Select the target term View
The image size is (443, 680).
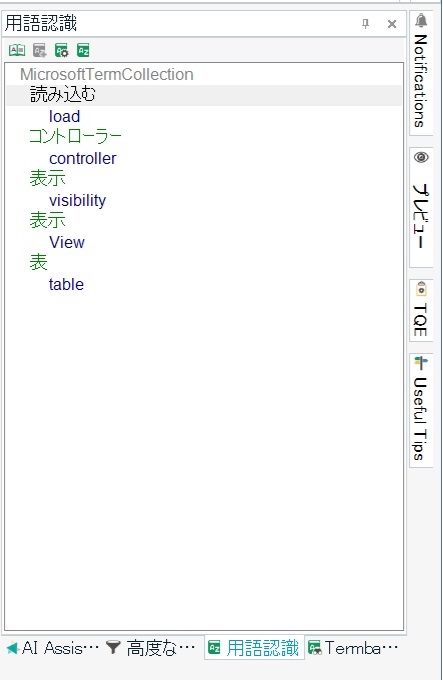67,242
